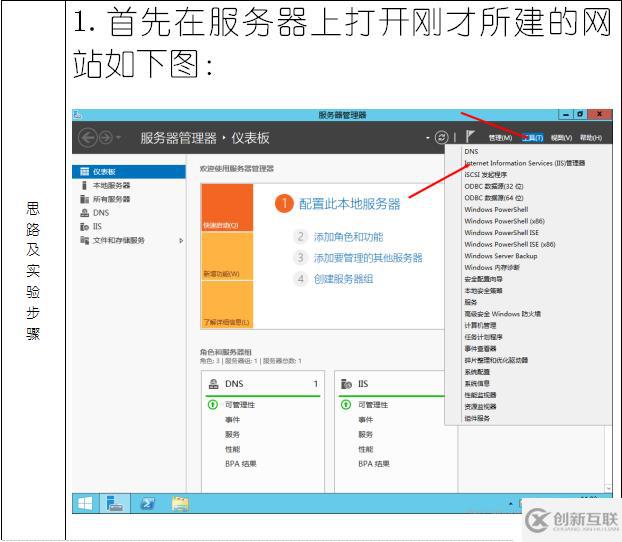Open the 视图(V) menu
Viewport: 622px width, 542px height.
click(561, 138)
